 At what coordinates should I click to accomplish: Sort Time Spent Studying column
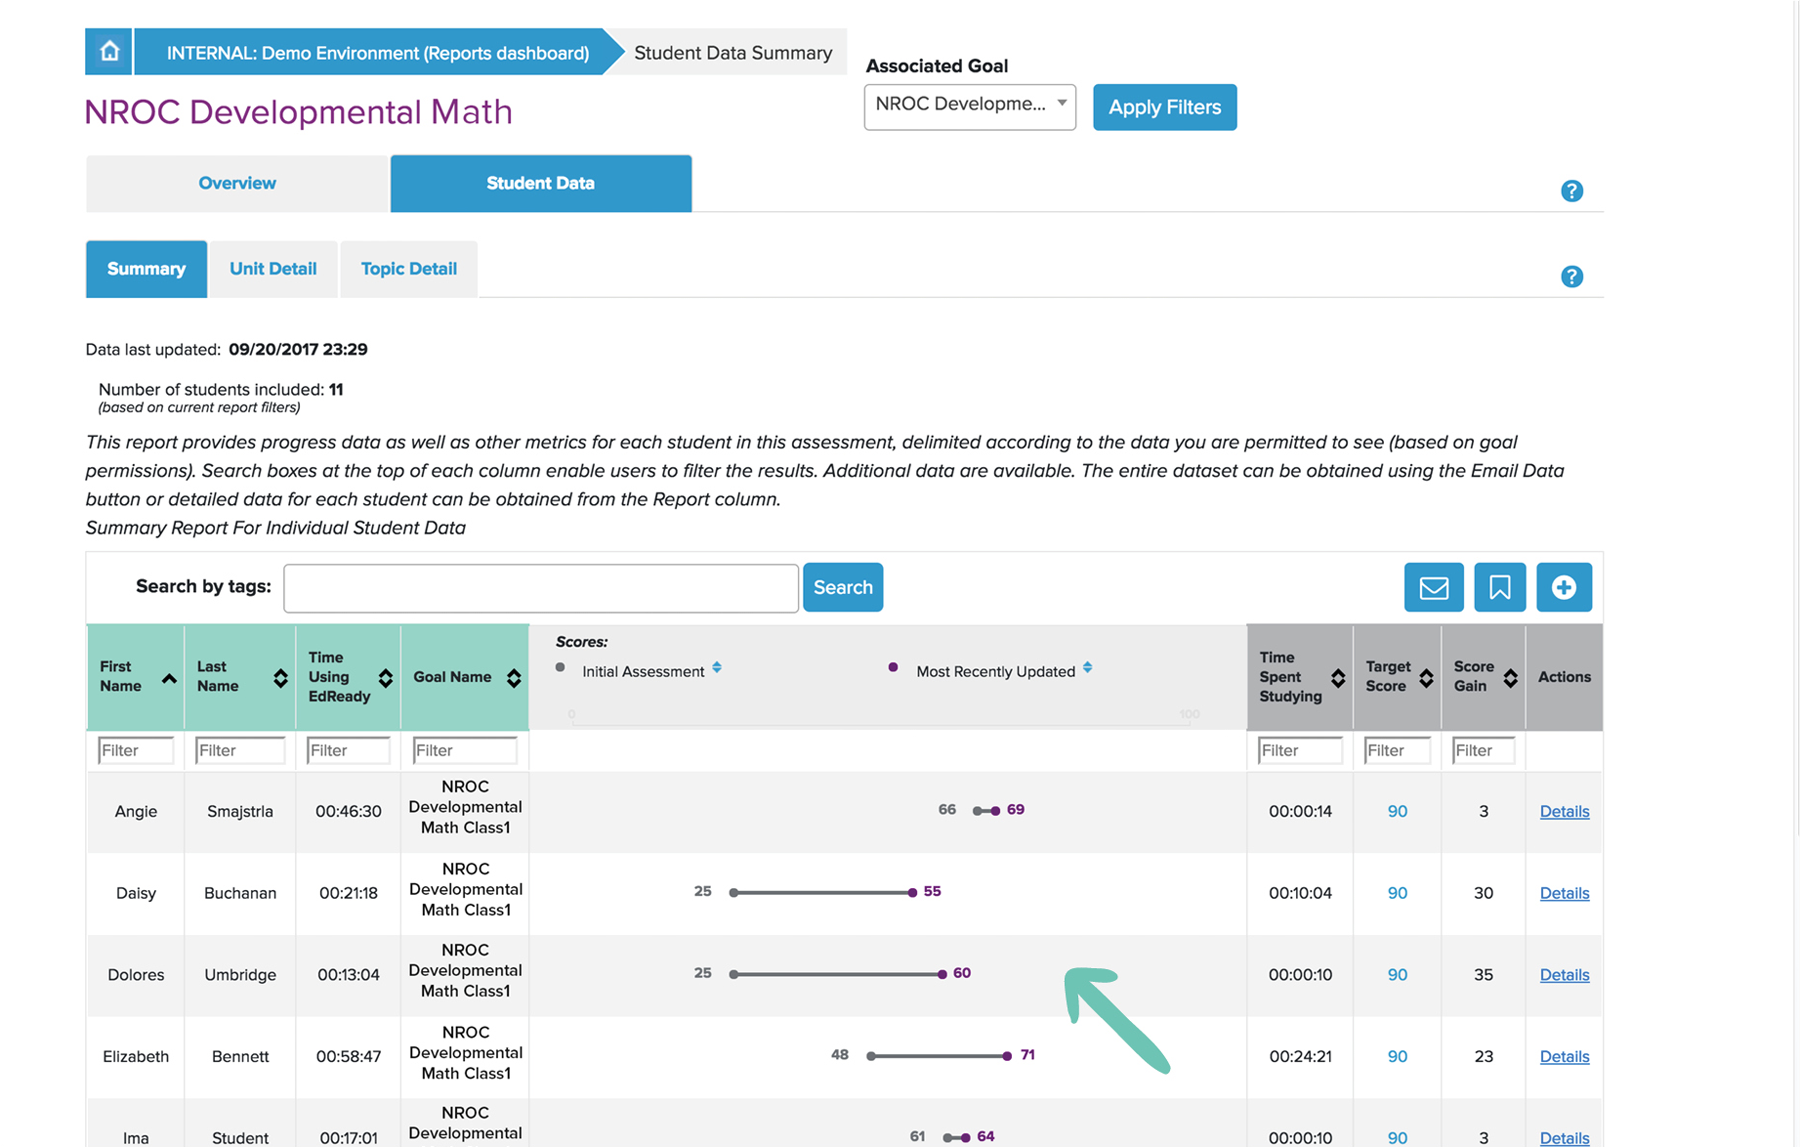coord(1337,678)
